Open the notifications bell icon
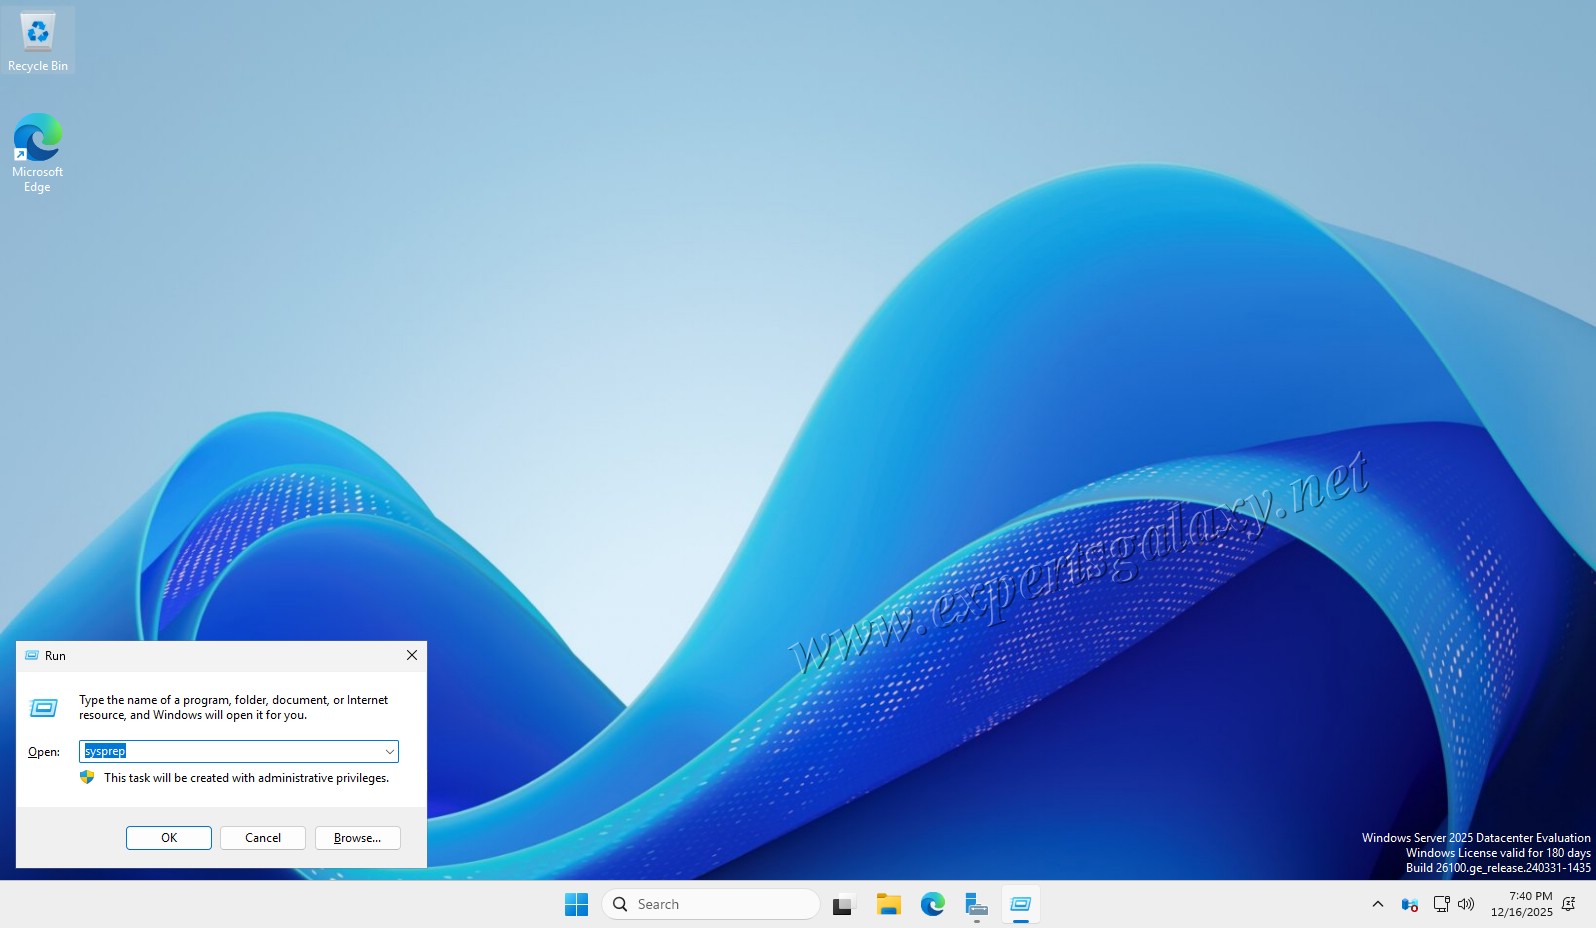 tap(1569, 904)
